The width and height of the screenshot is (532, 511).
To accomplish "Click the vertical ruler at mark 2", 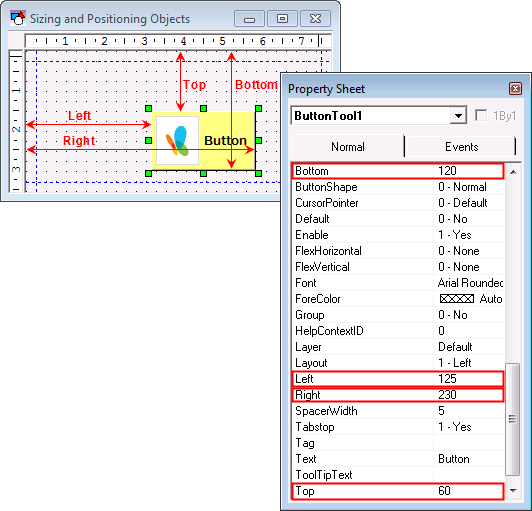I will pyautogui.click(x=16, y=129).
